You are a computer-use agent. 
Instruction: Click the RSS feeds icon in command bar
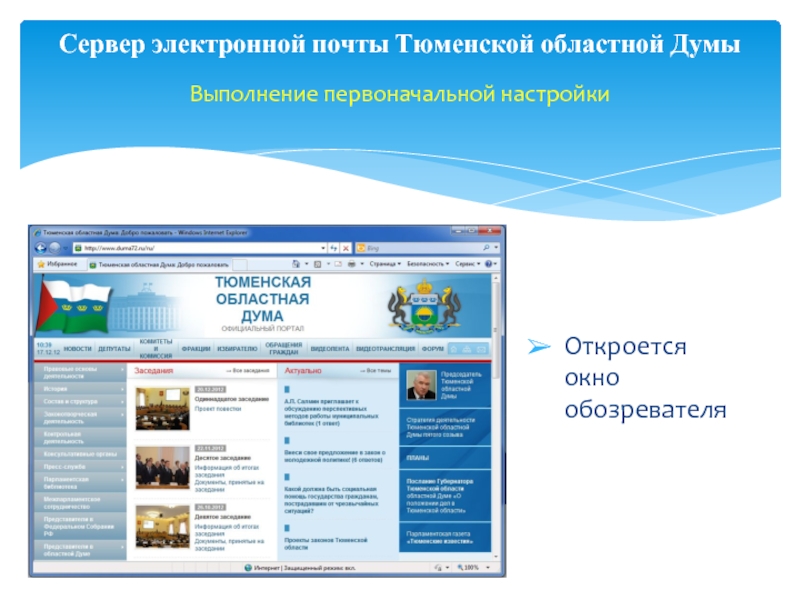(x=317, y=264)
